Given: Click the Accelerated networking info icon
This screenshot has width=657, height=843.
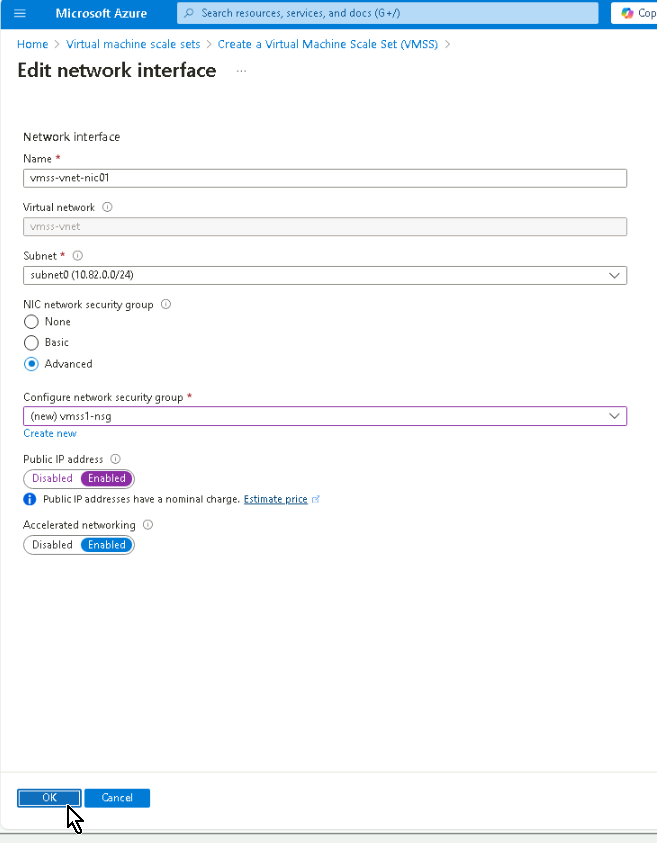Looking at the screenshot, I should [148, 525].
